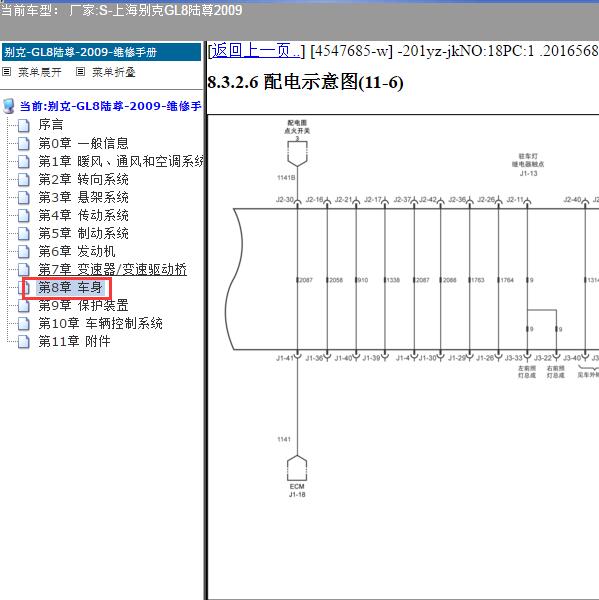Open 第4章 传动系统 chapter

coord(83,215)
